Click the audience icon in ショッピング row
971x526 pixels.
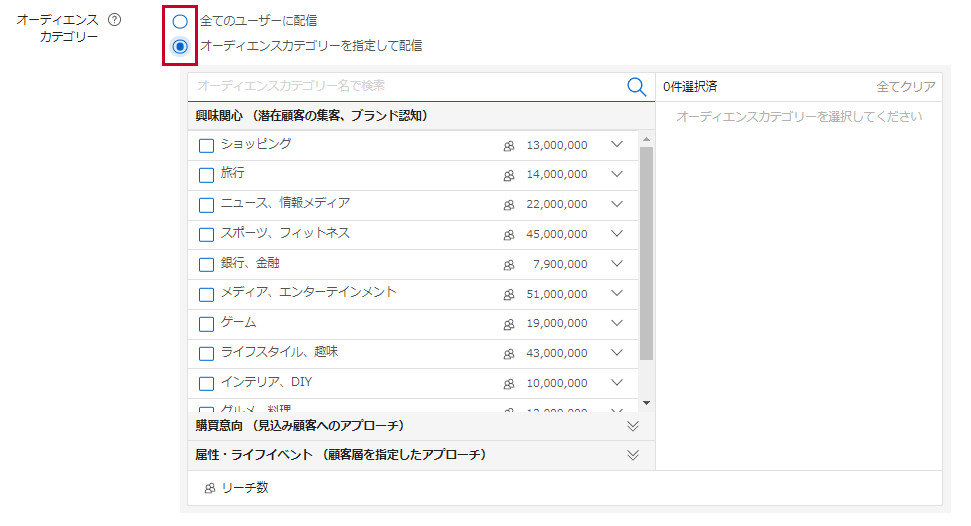tap(509, 146)
